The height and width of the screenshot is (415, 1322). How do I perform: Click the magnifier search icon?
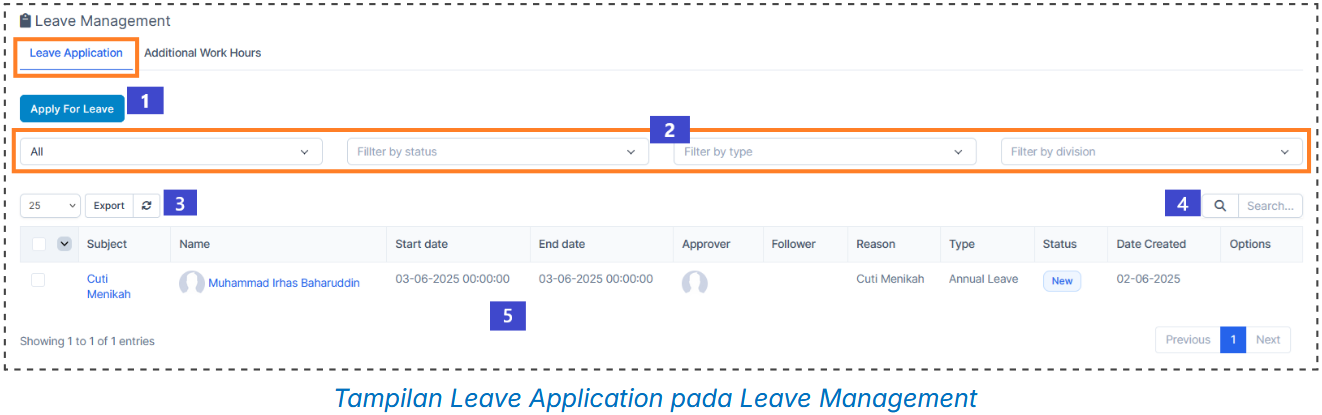tap(1220, 206)
